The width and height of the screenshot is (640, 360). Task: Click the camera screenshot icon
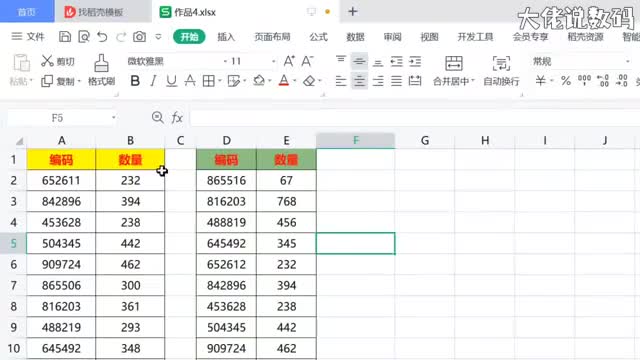(139, 37)
